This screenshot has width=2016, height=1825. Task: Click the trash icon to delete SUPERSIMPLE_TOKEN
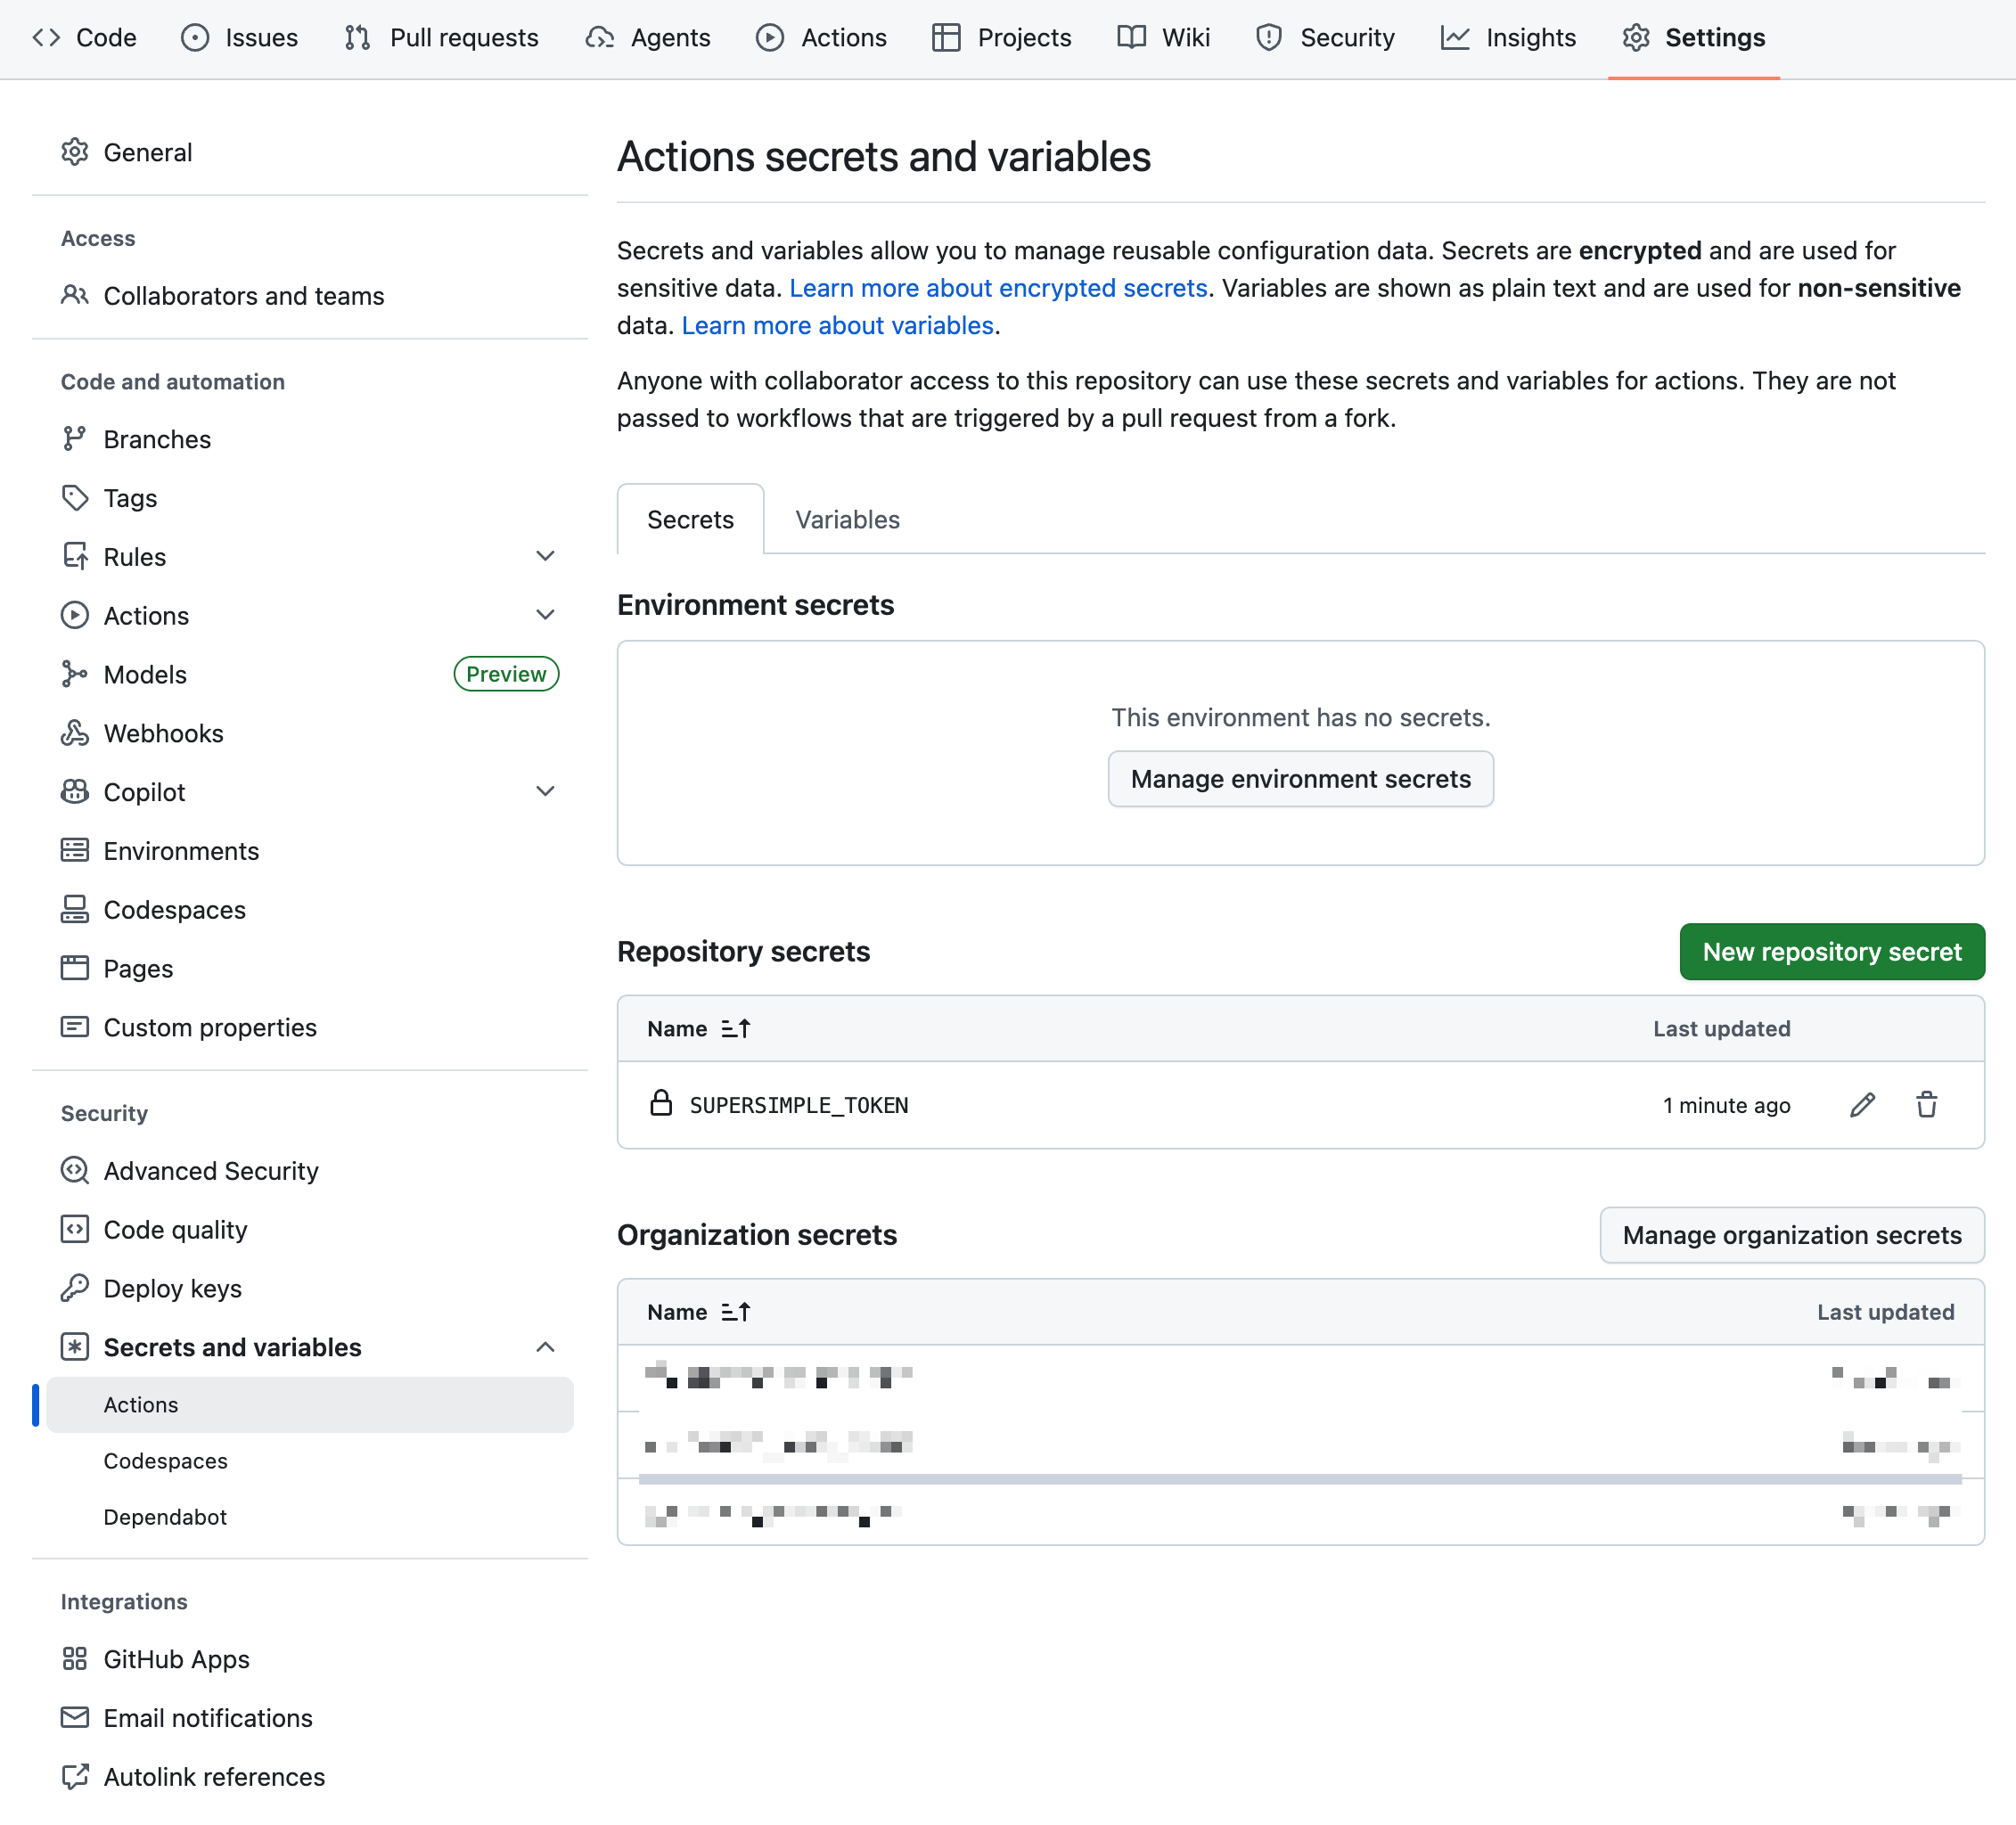(1926, 1105)
